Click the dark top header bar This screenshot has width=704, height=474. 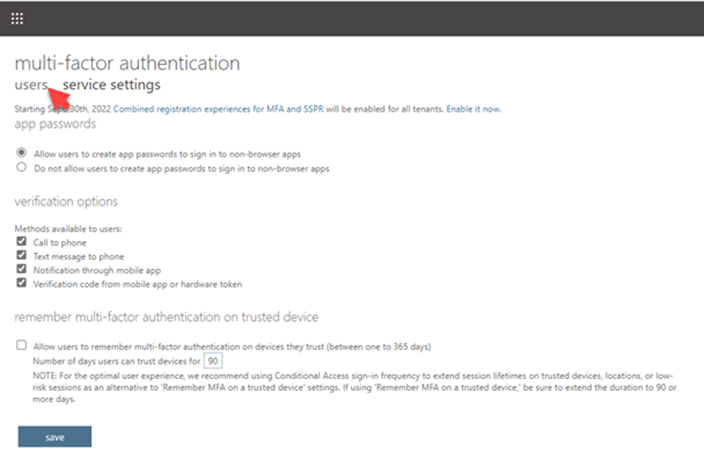(360, 18)
